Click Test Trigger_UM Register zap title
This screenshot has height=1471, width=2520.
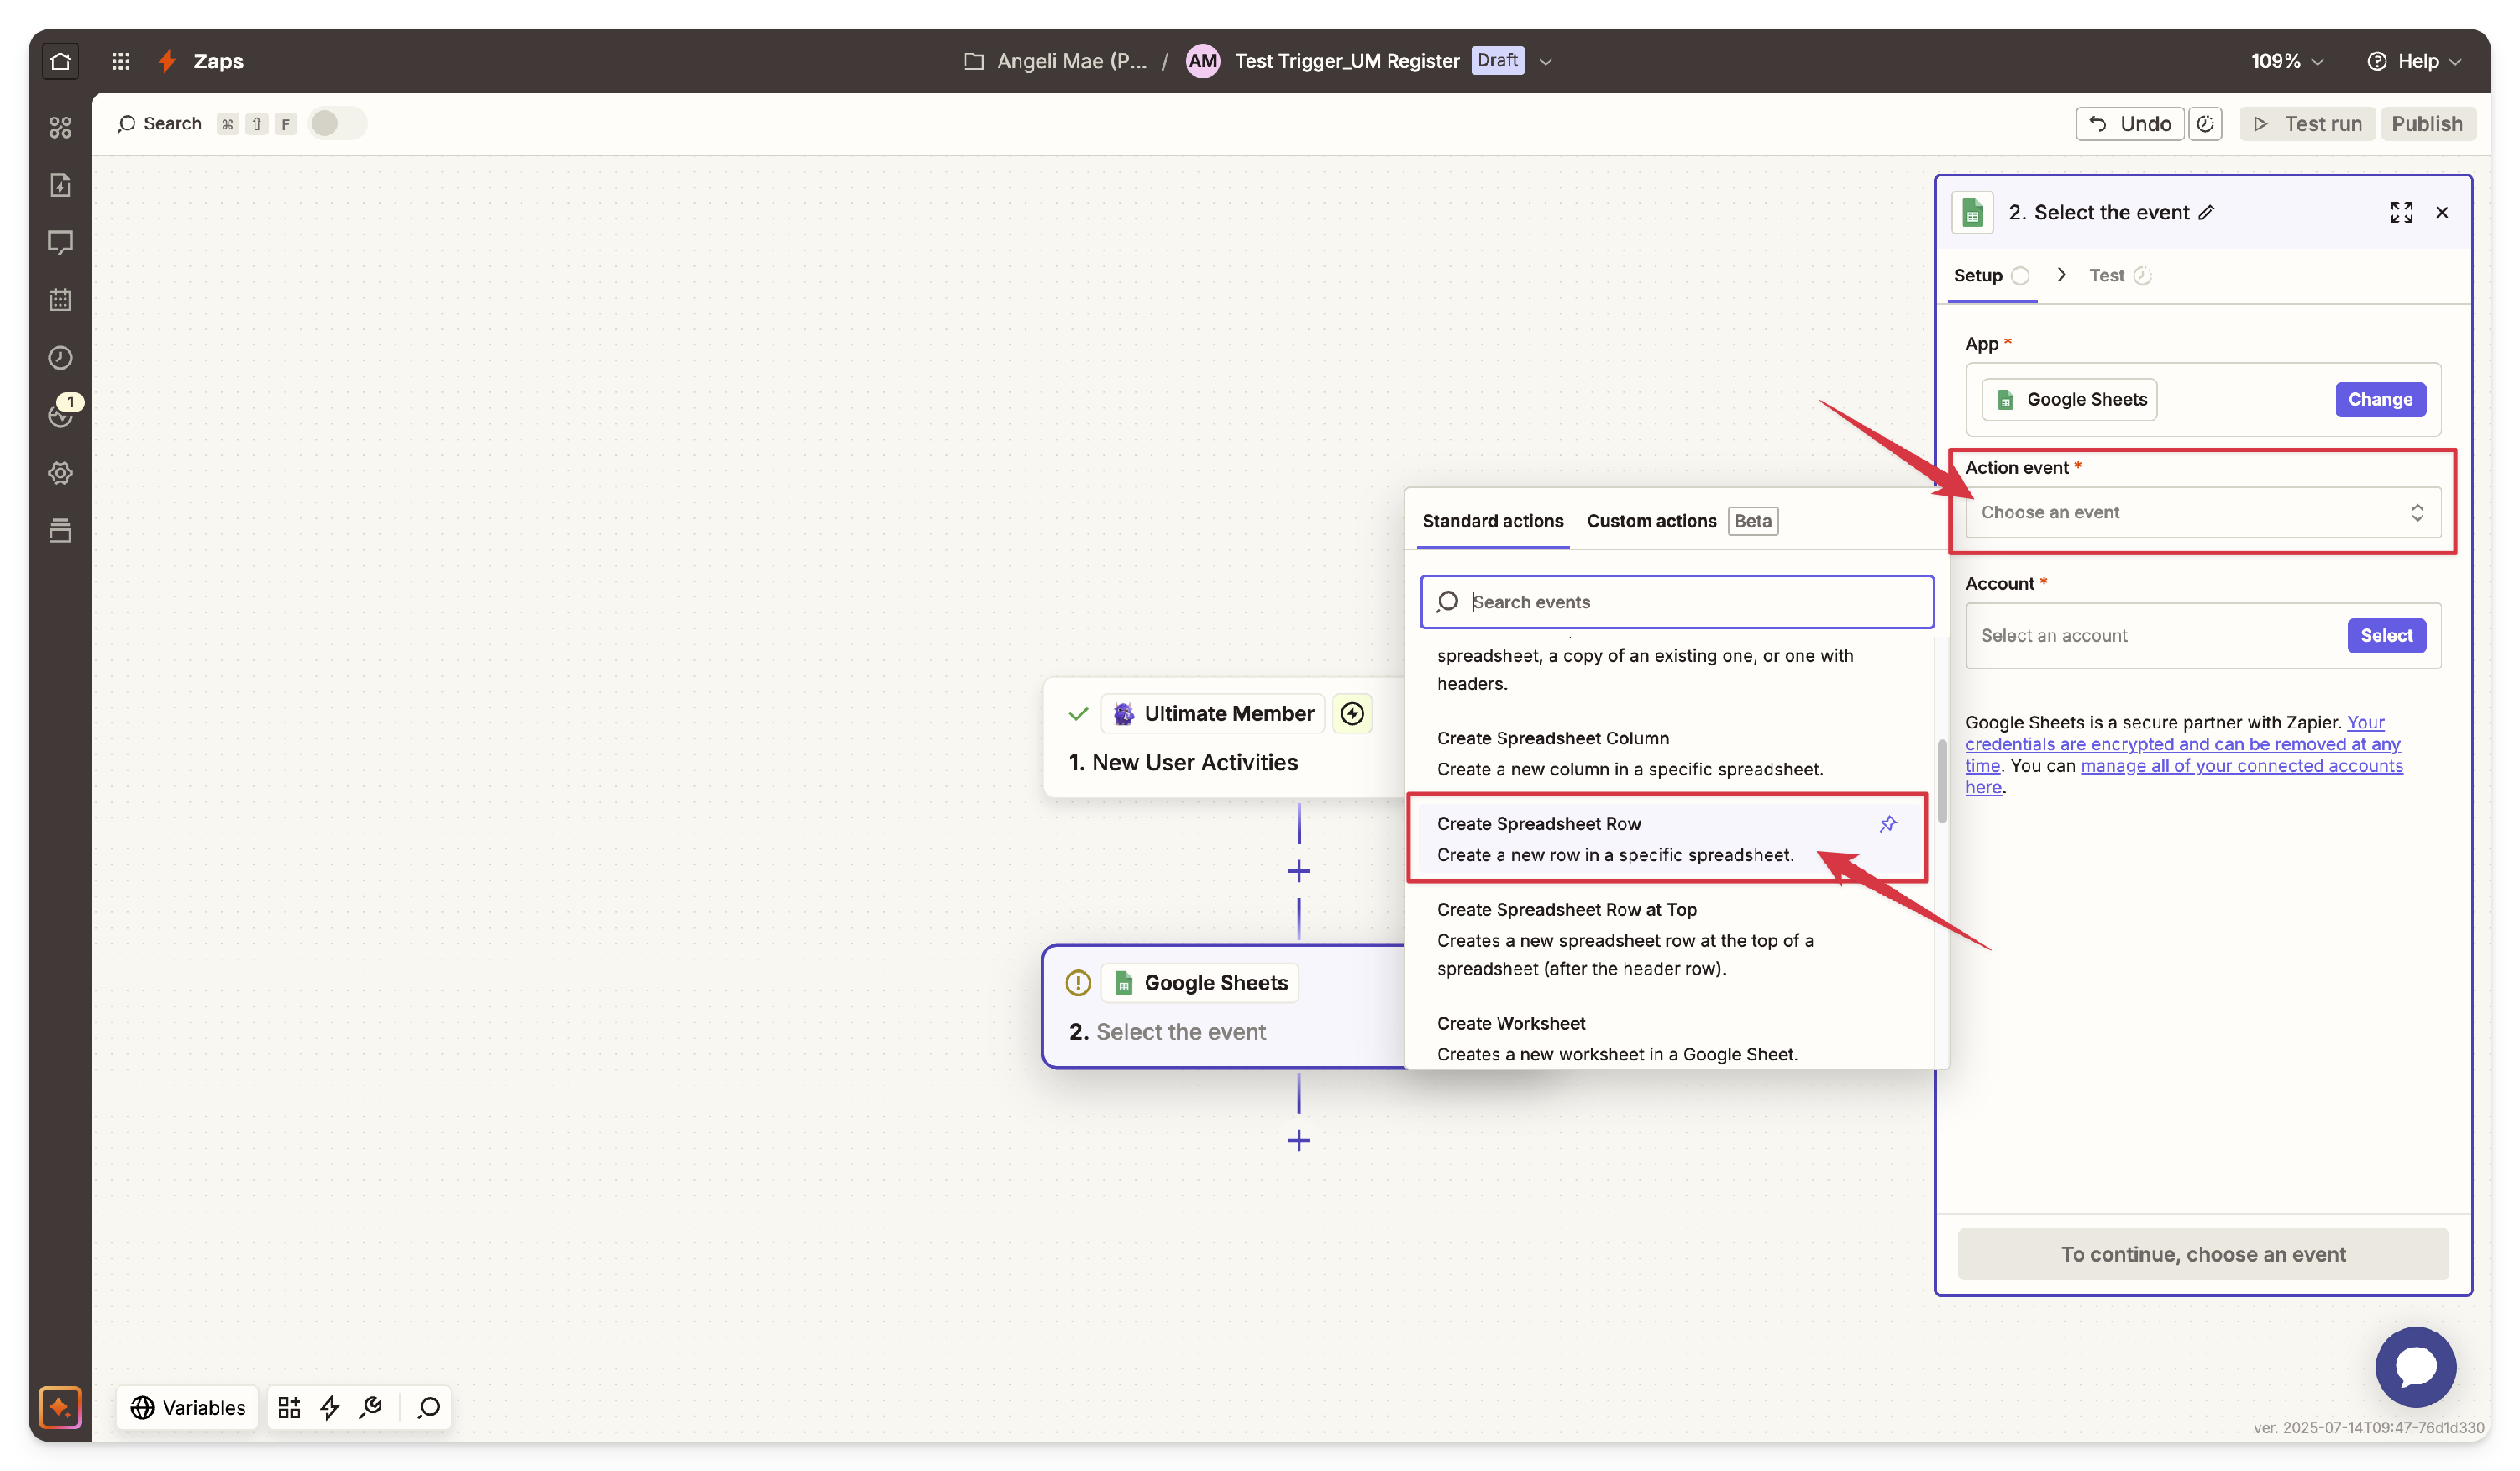1346,61
